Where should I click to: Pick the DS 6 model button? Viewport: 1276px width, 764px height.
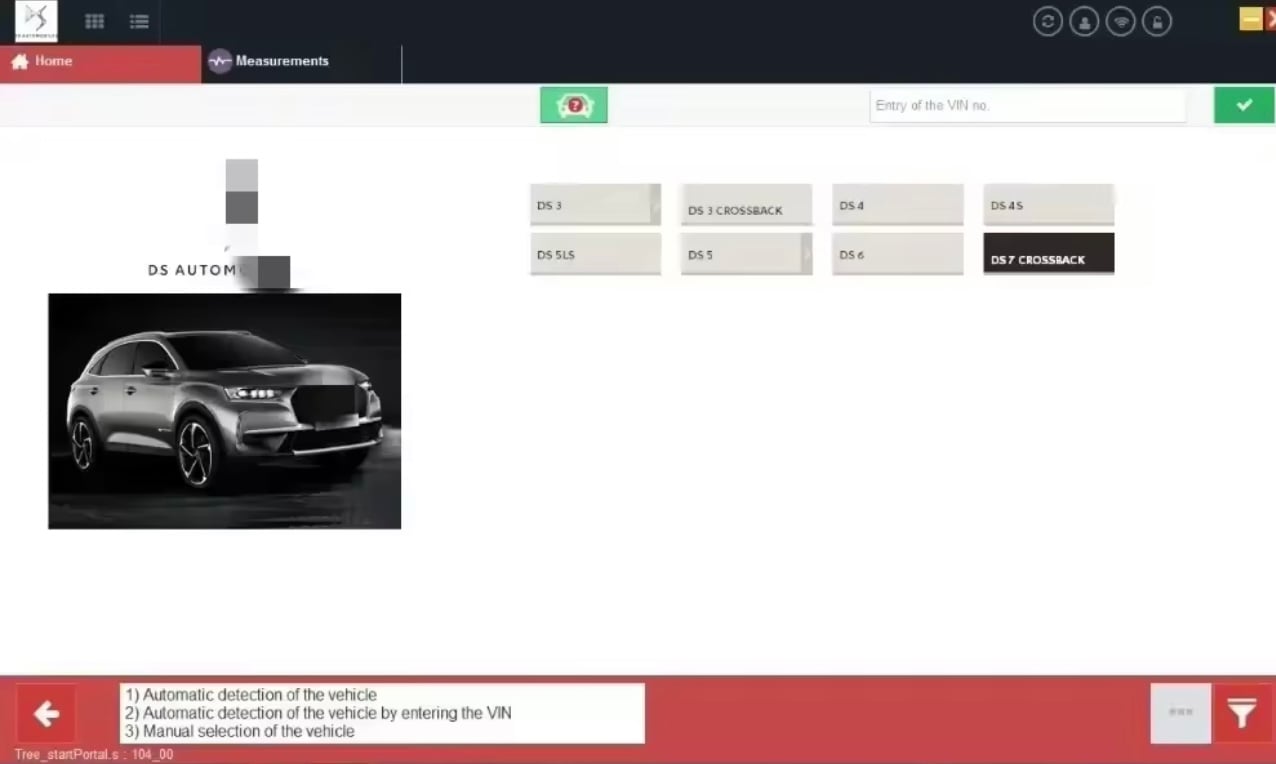pos(898,253)
